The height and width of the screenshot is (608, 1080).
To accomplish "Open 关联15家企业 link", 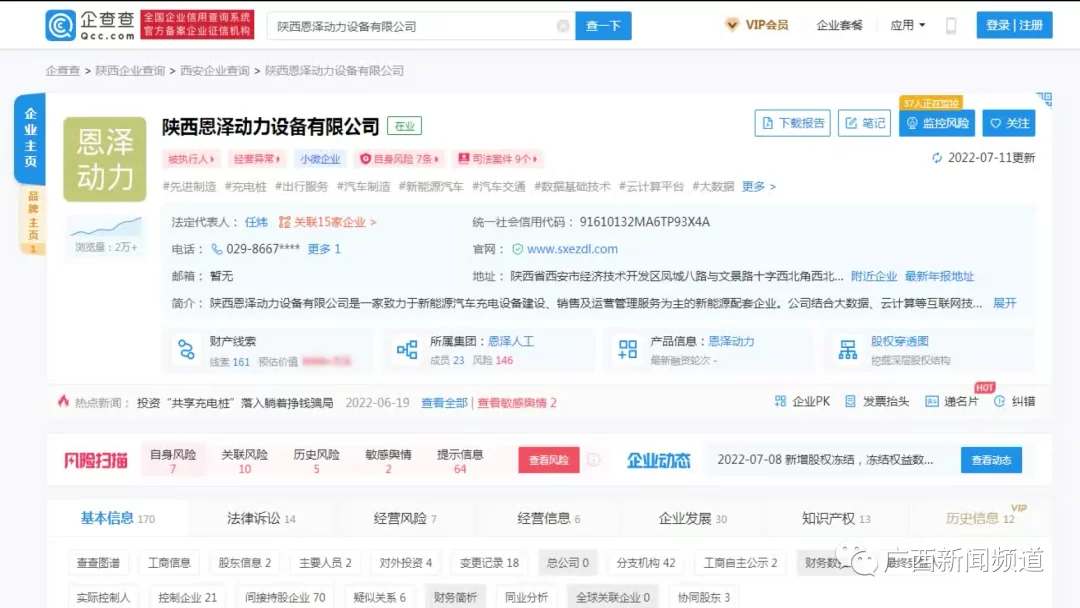I will click(328, 222).
